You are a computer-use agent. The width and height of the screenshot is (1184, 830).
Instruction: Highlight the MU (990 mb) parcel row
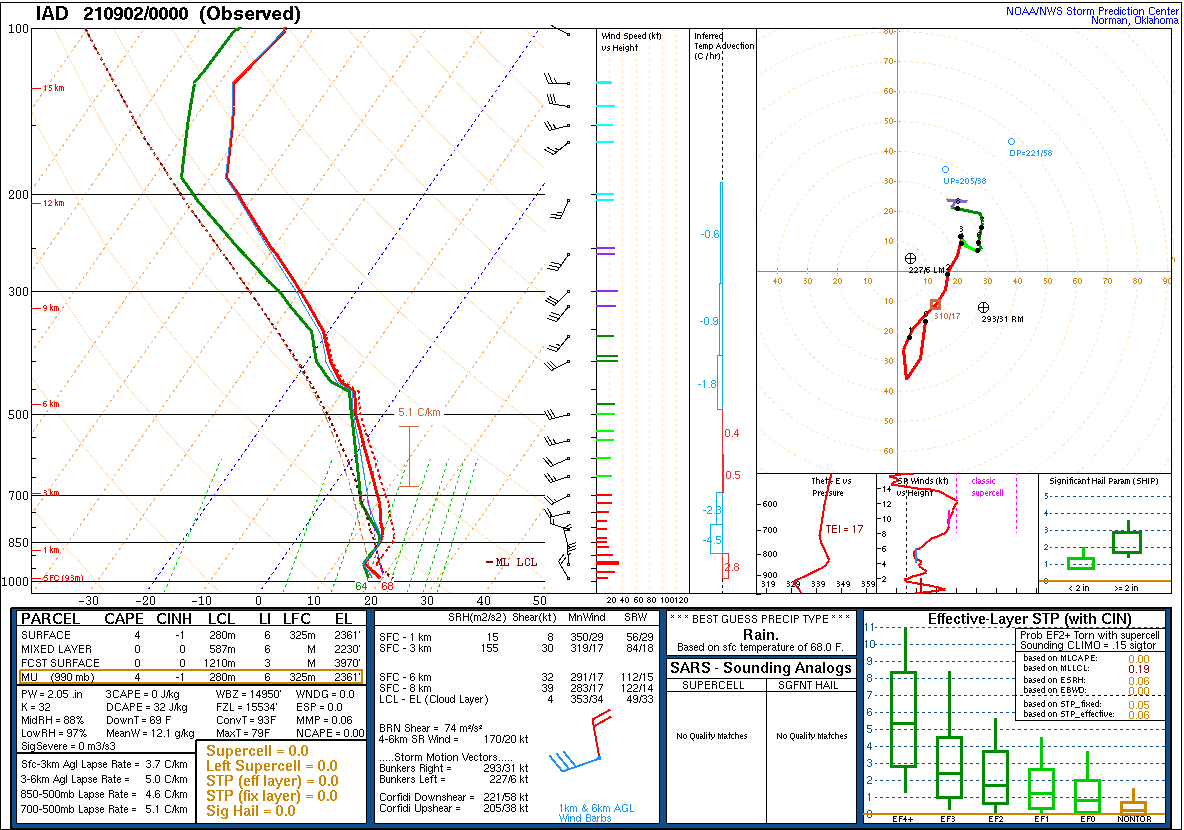click(x=191, y=677)
